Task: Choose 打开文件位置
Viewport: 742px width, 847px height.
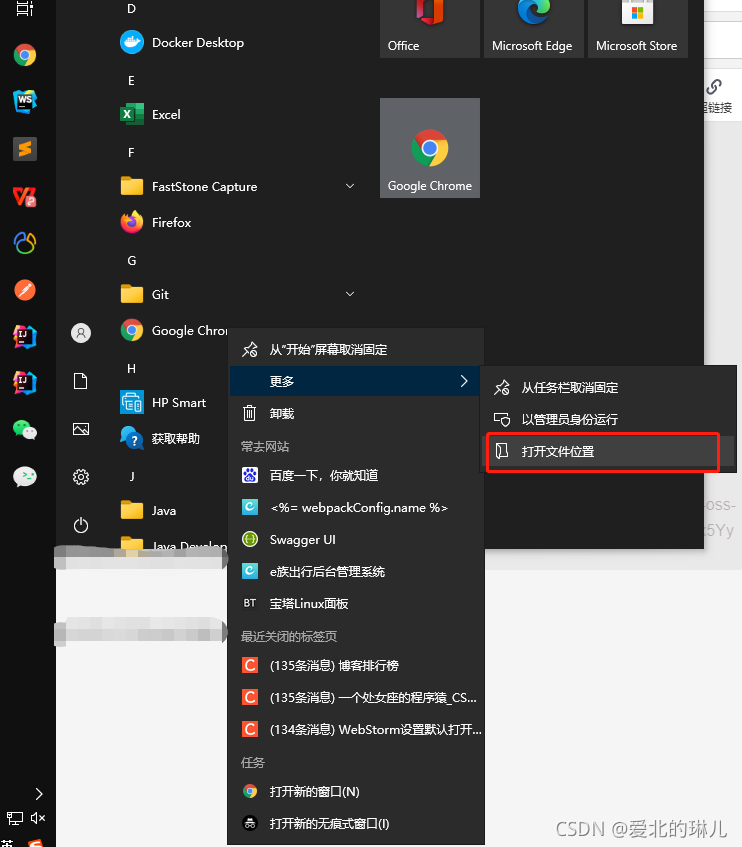Action: point(608,451)
